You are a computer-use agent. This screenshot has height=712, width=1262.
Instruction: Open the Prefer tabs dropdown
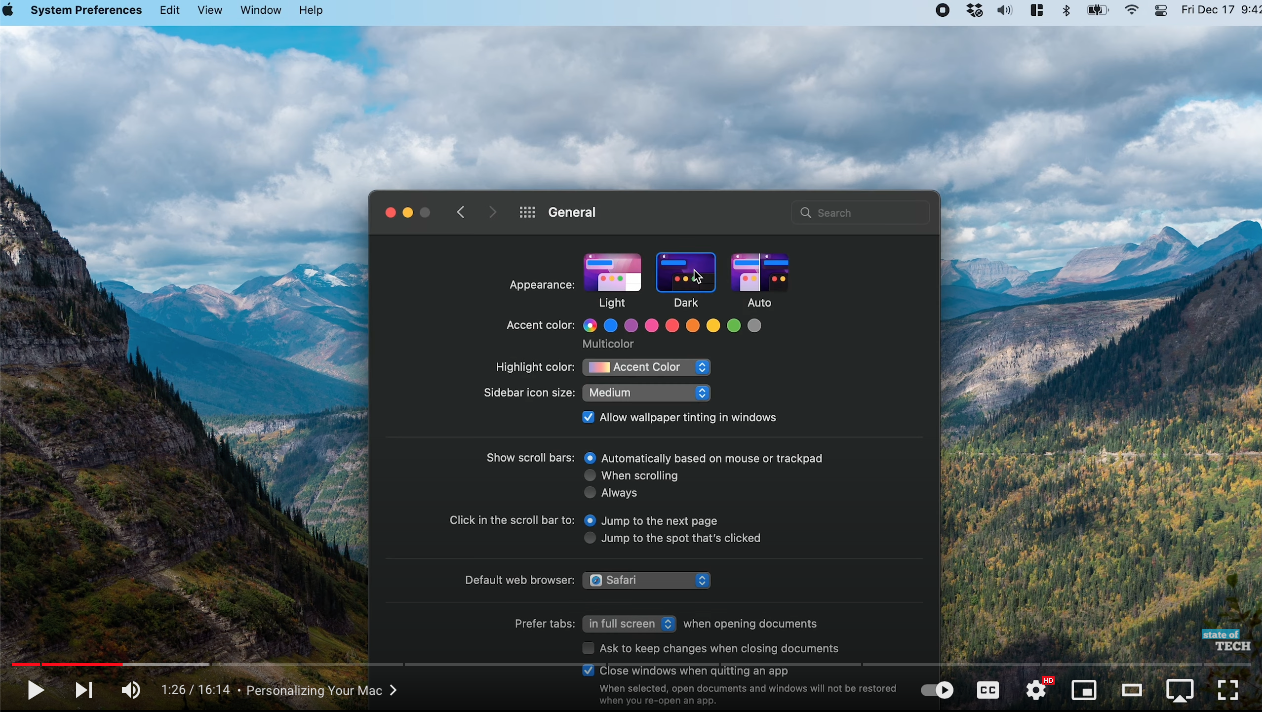coord(629,623)
